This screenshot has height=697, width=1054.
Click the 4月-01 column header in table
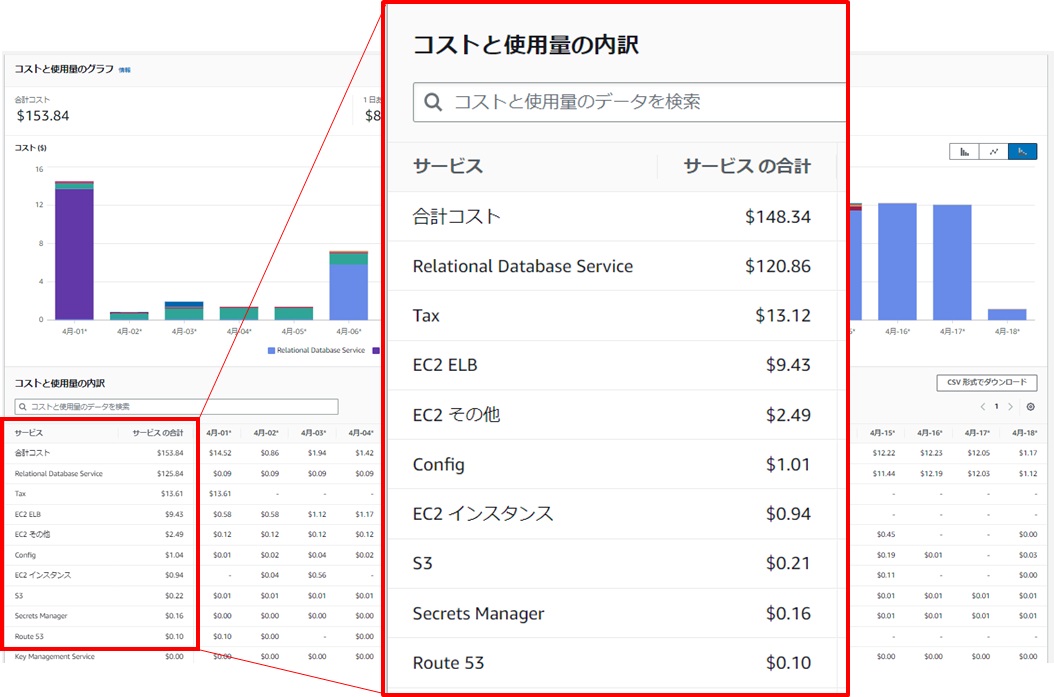[x=218, y=433]
